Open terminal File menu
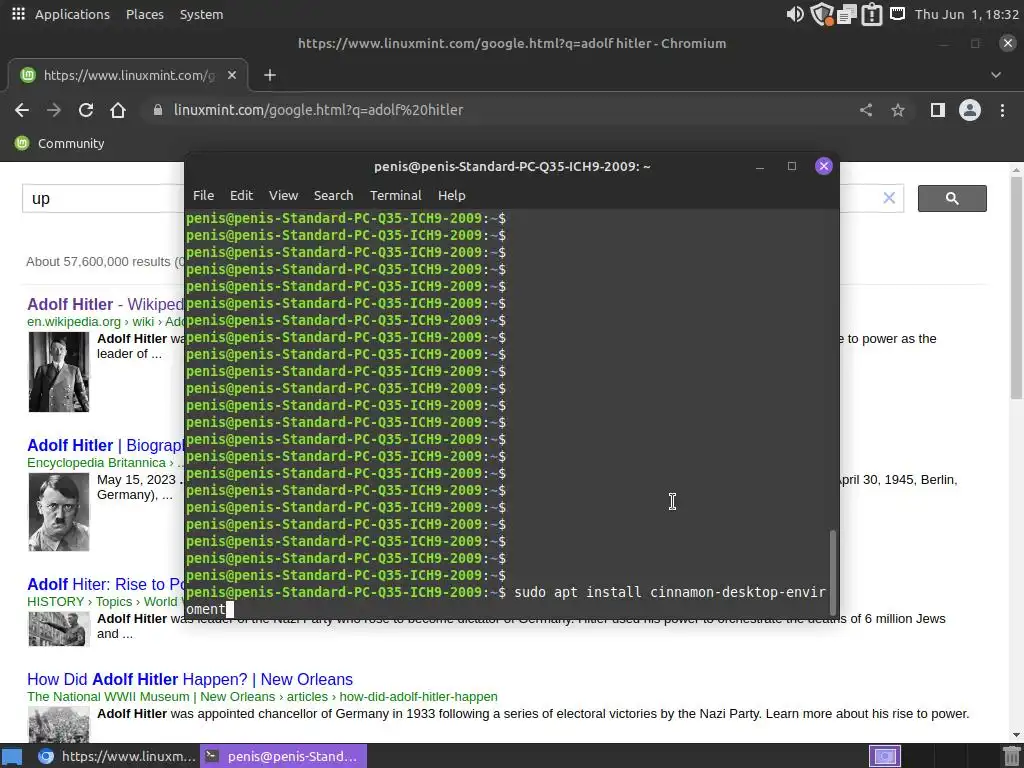The width and height of the screenshot is (1024, 768). tap(203, 195)
